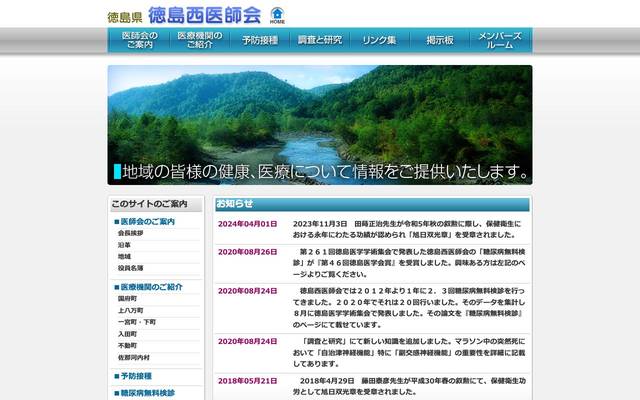Open the 医師会のご案内 top navigation tab
The width and height of the screenshot is (640, 400).
tap(139, 40)
